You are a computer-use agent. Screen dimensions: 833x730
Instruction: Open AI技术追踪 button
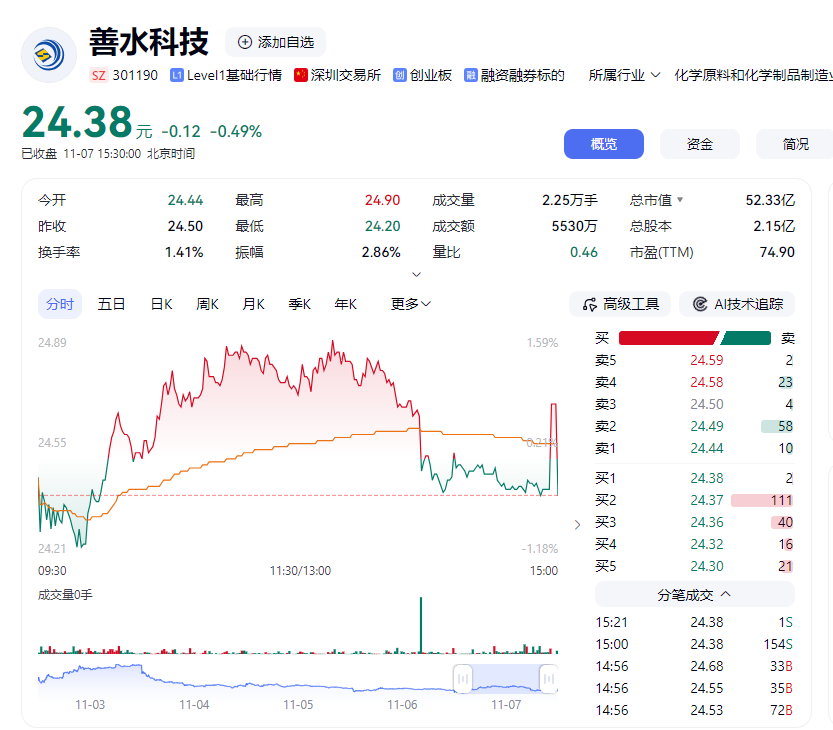click(x=737, y=304)
